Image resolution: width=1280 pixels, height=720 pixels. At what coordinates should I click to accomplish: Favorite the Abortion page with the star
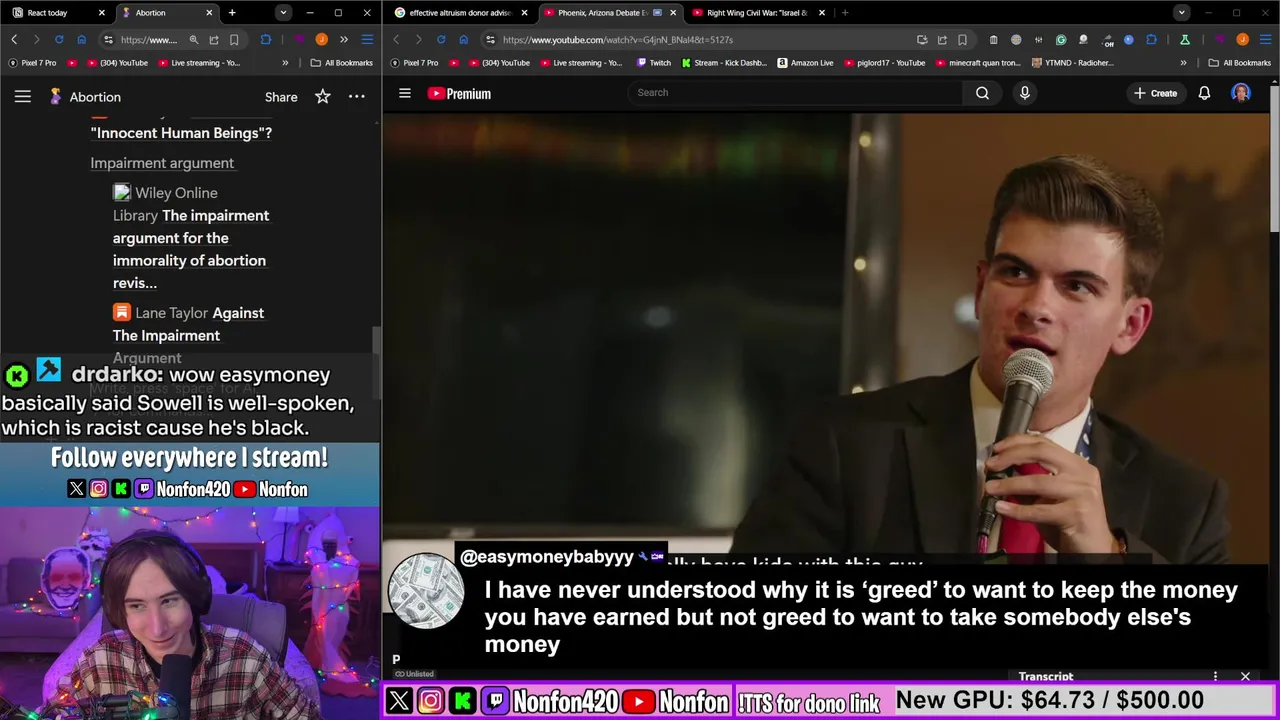tap(322, 97)
